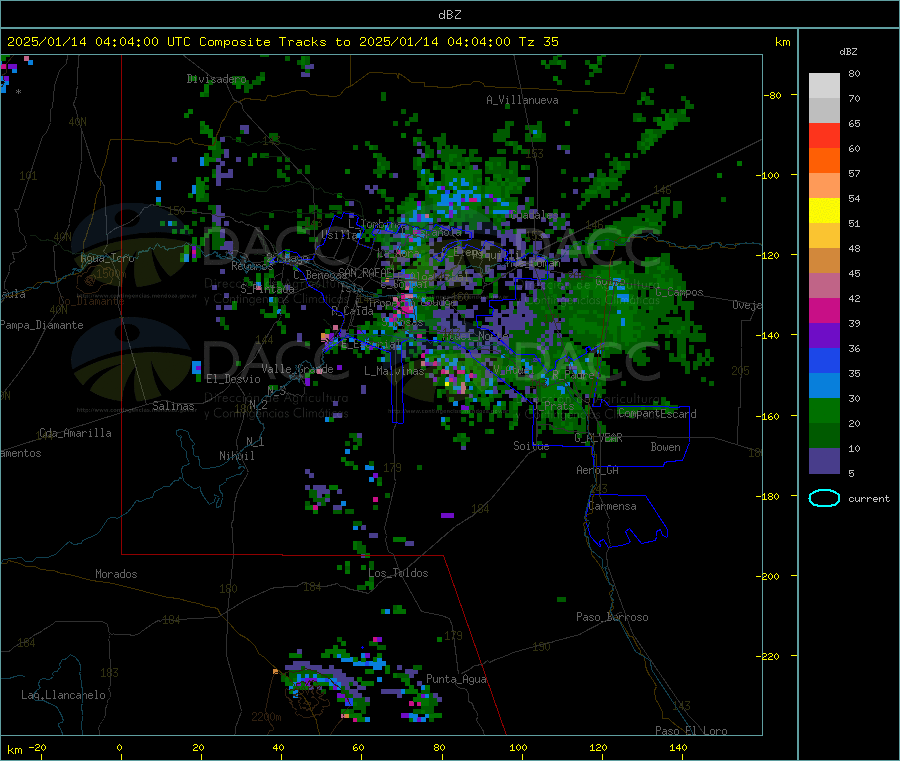Click the Agua_Toro place label
The width and height of the screenshot is (900, 761).
point(107,258)
